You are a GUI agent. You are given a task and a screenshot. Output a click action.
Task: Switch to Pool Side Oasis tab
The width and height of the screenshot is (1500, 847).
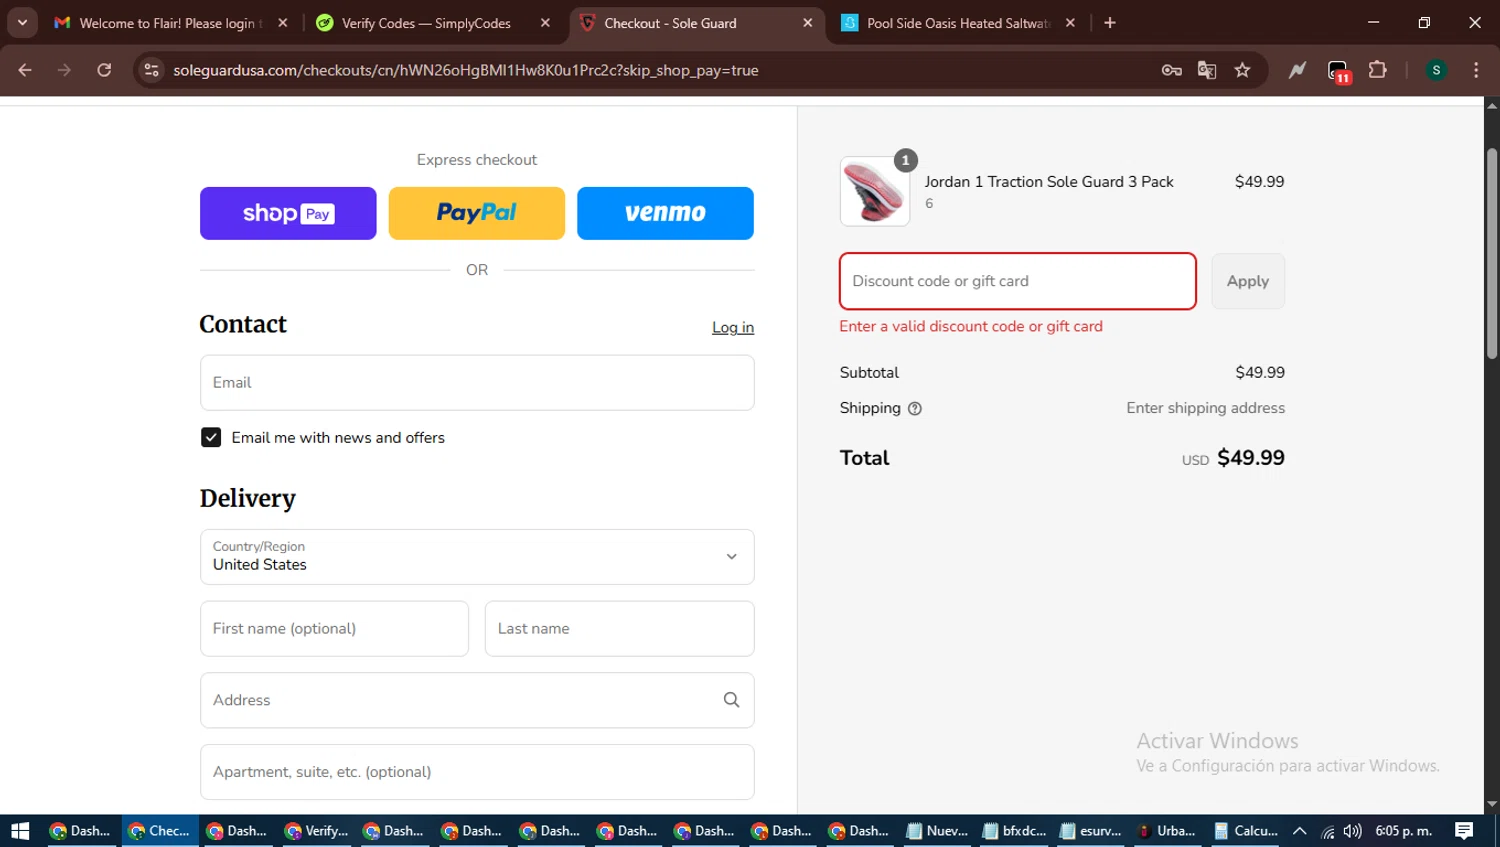point(957,22)
